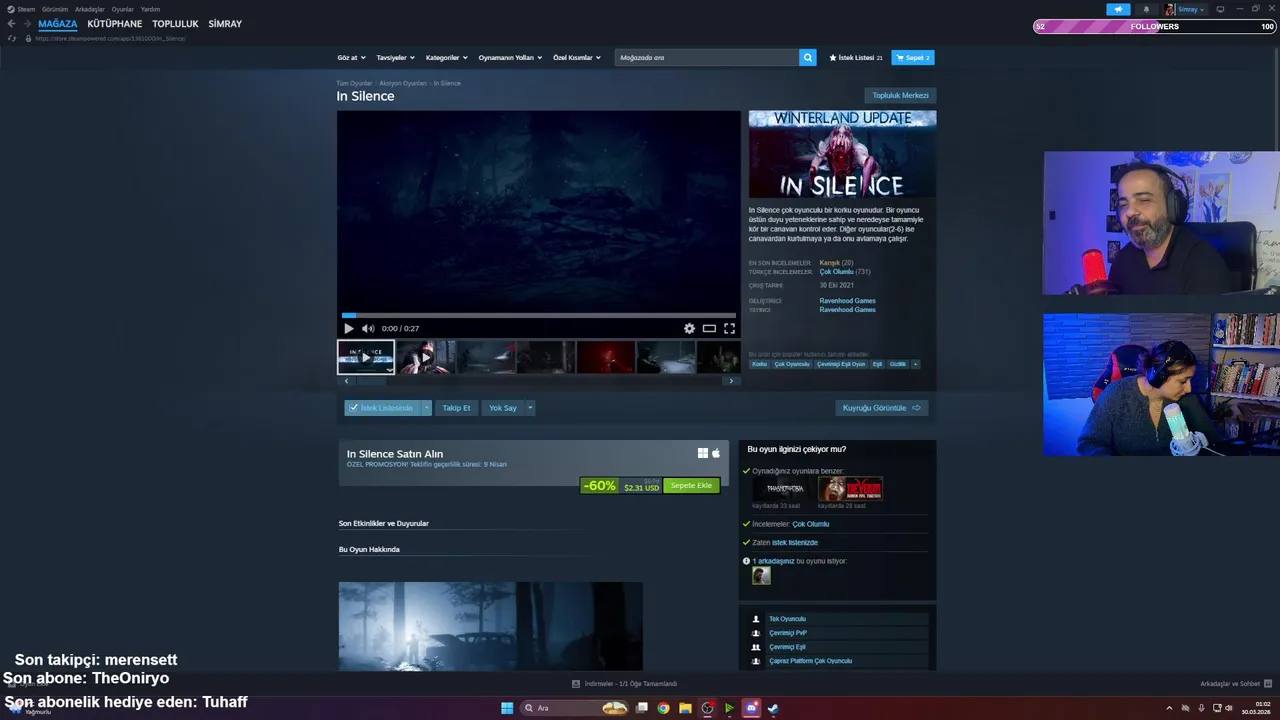Image resolution: width=1280 pixels, height=720 pixels.
Task: Click the Steam taskbar icon
Action: click(773, 708)
